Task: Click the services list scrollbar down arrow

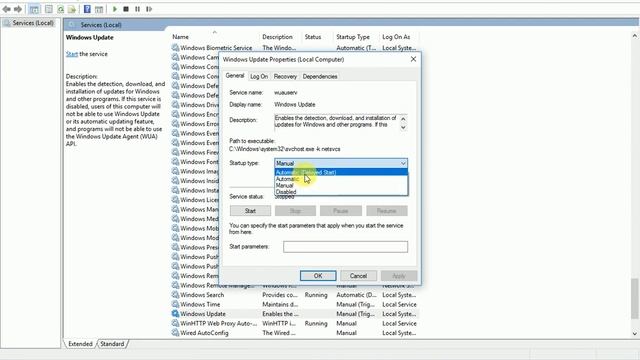Action: 634,333
